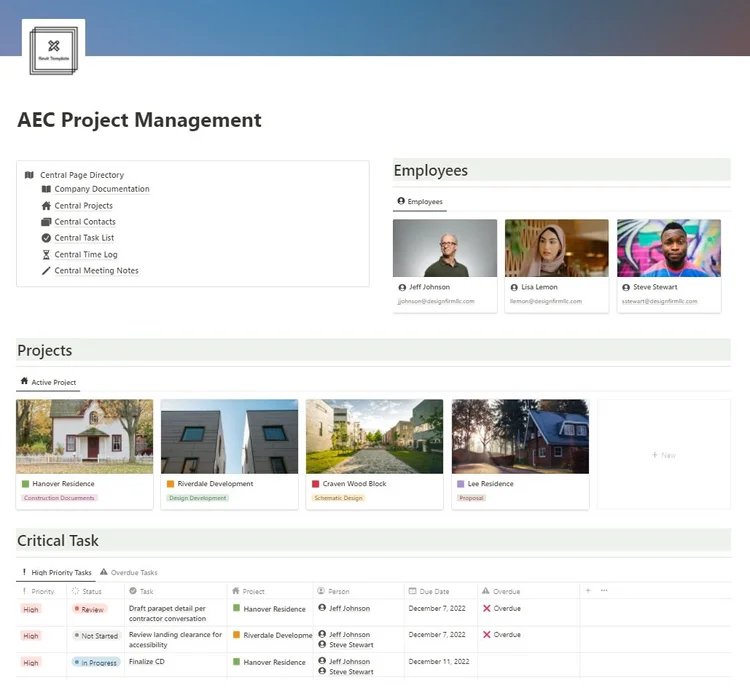The width and height of the screenshot is (750, 699).
Task: Click jjohnson@designfirmllc.com email text
Action: (x=436, y=301)
